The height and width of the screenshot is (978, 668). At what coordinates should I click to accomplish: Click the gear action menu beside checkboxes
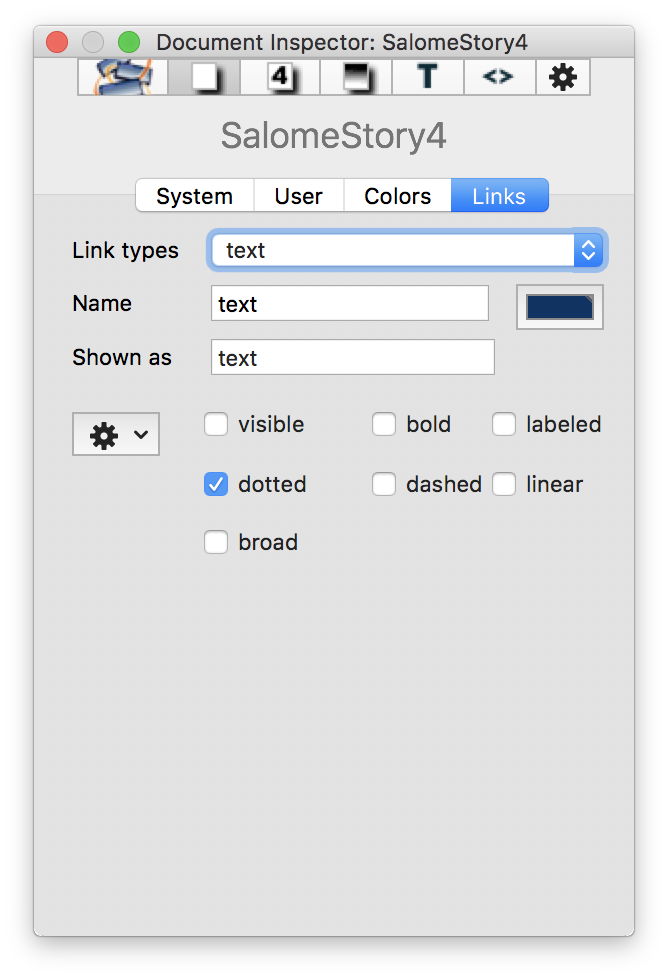click(115, 435)
